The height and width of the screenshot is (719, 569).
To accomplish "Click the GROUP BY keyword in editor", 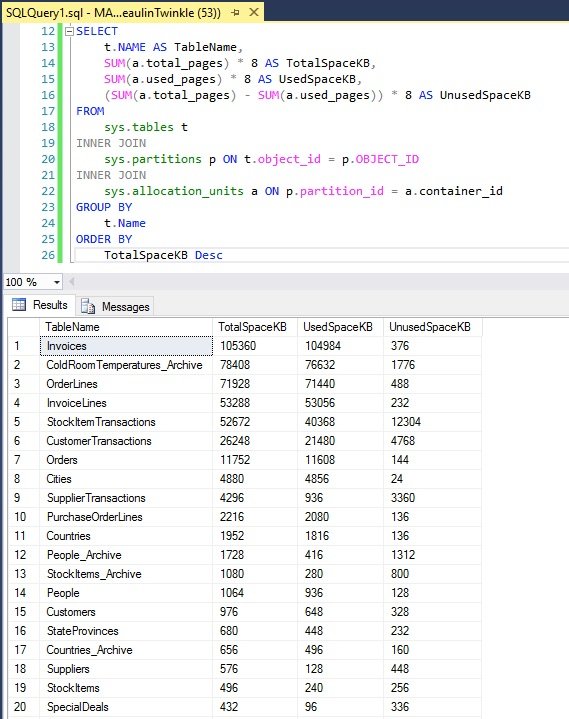I will (104, 207).
